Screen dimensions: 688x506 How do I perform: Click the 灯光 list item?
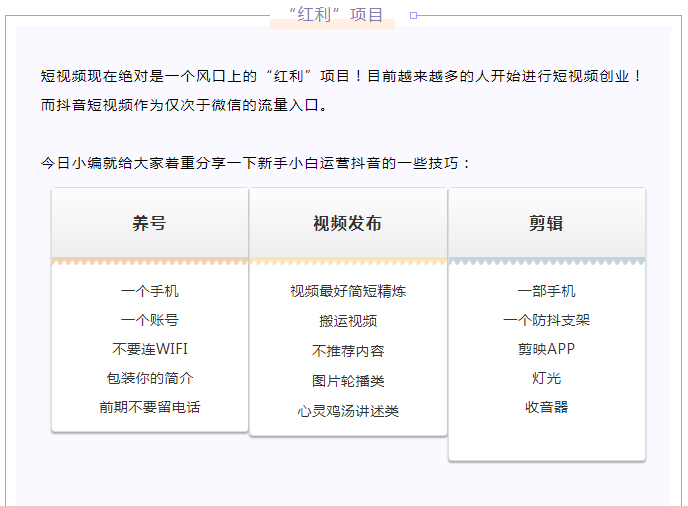point(546,378)
